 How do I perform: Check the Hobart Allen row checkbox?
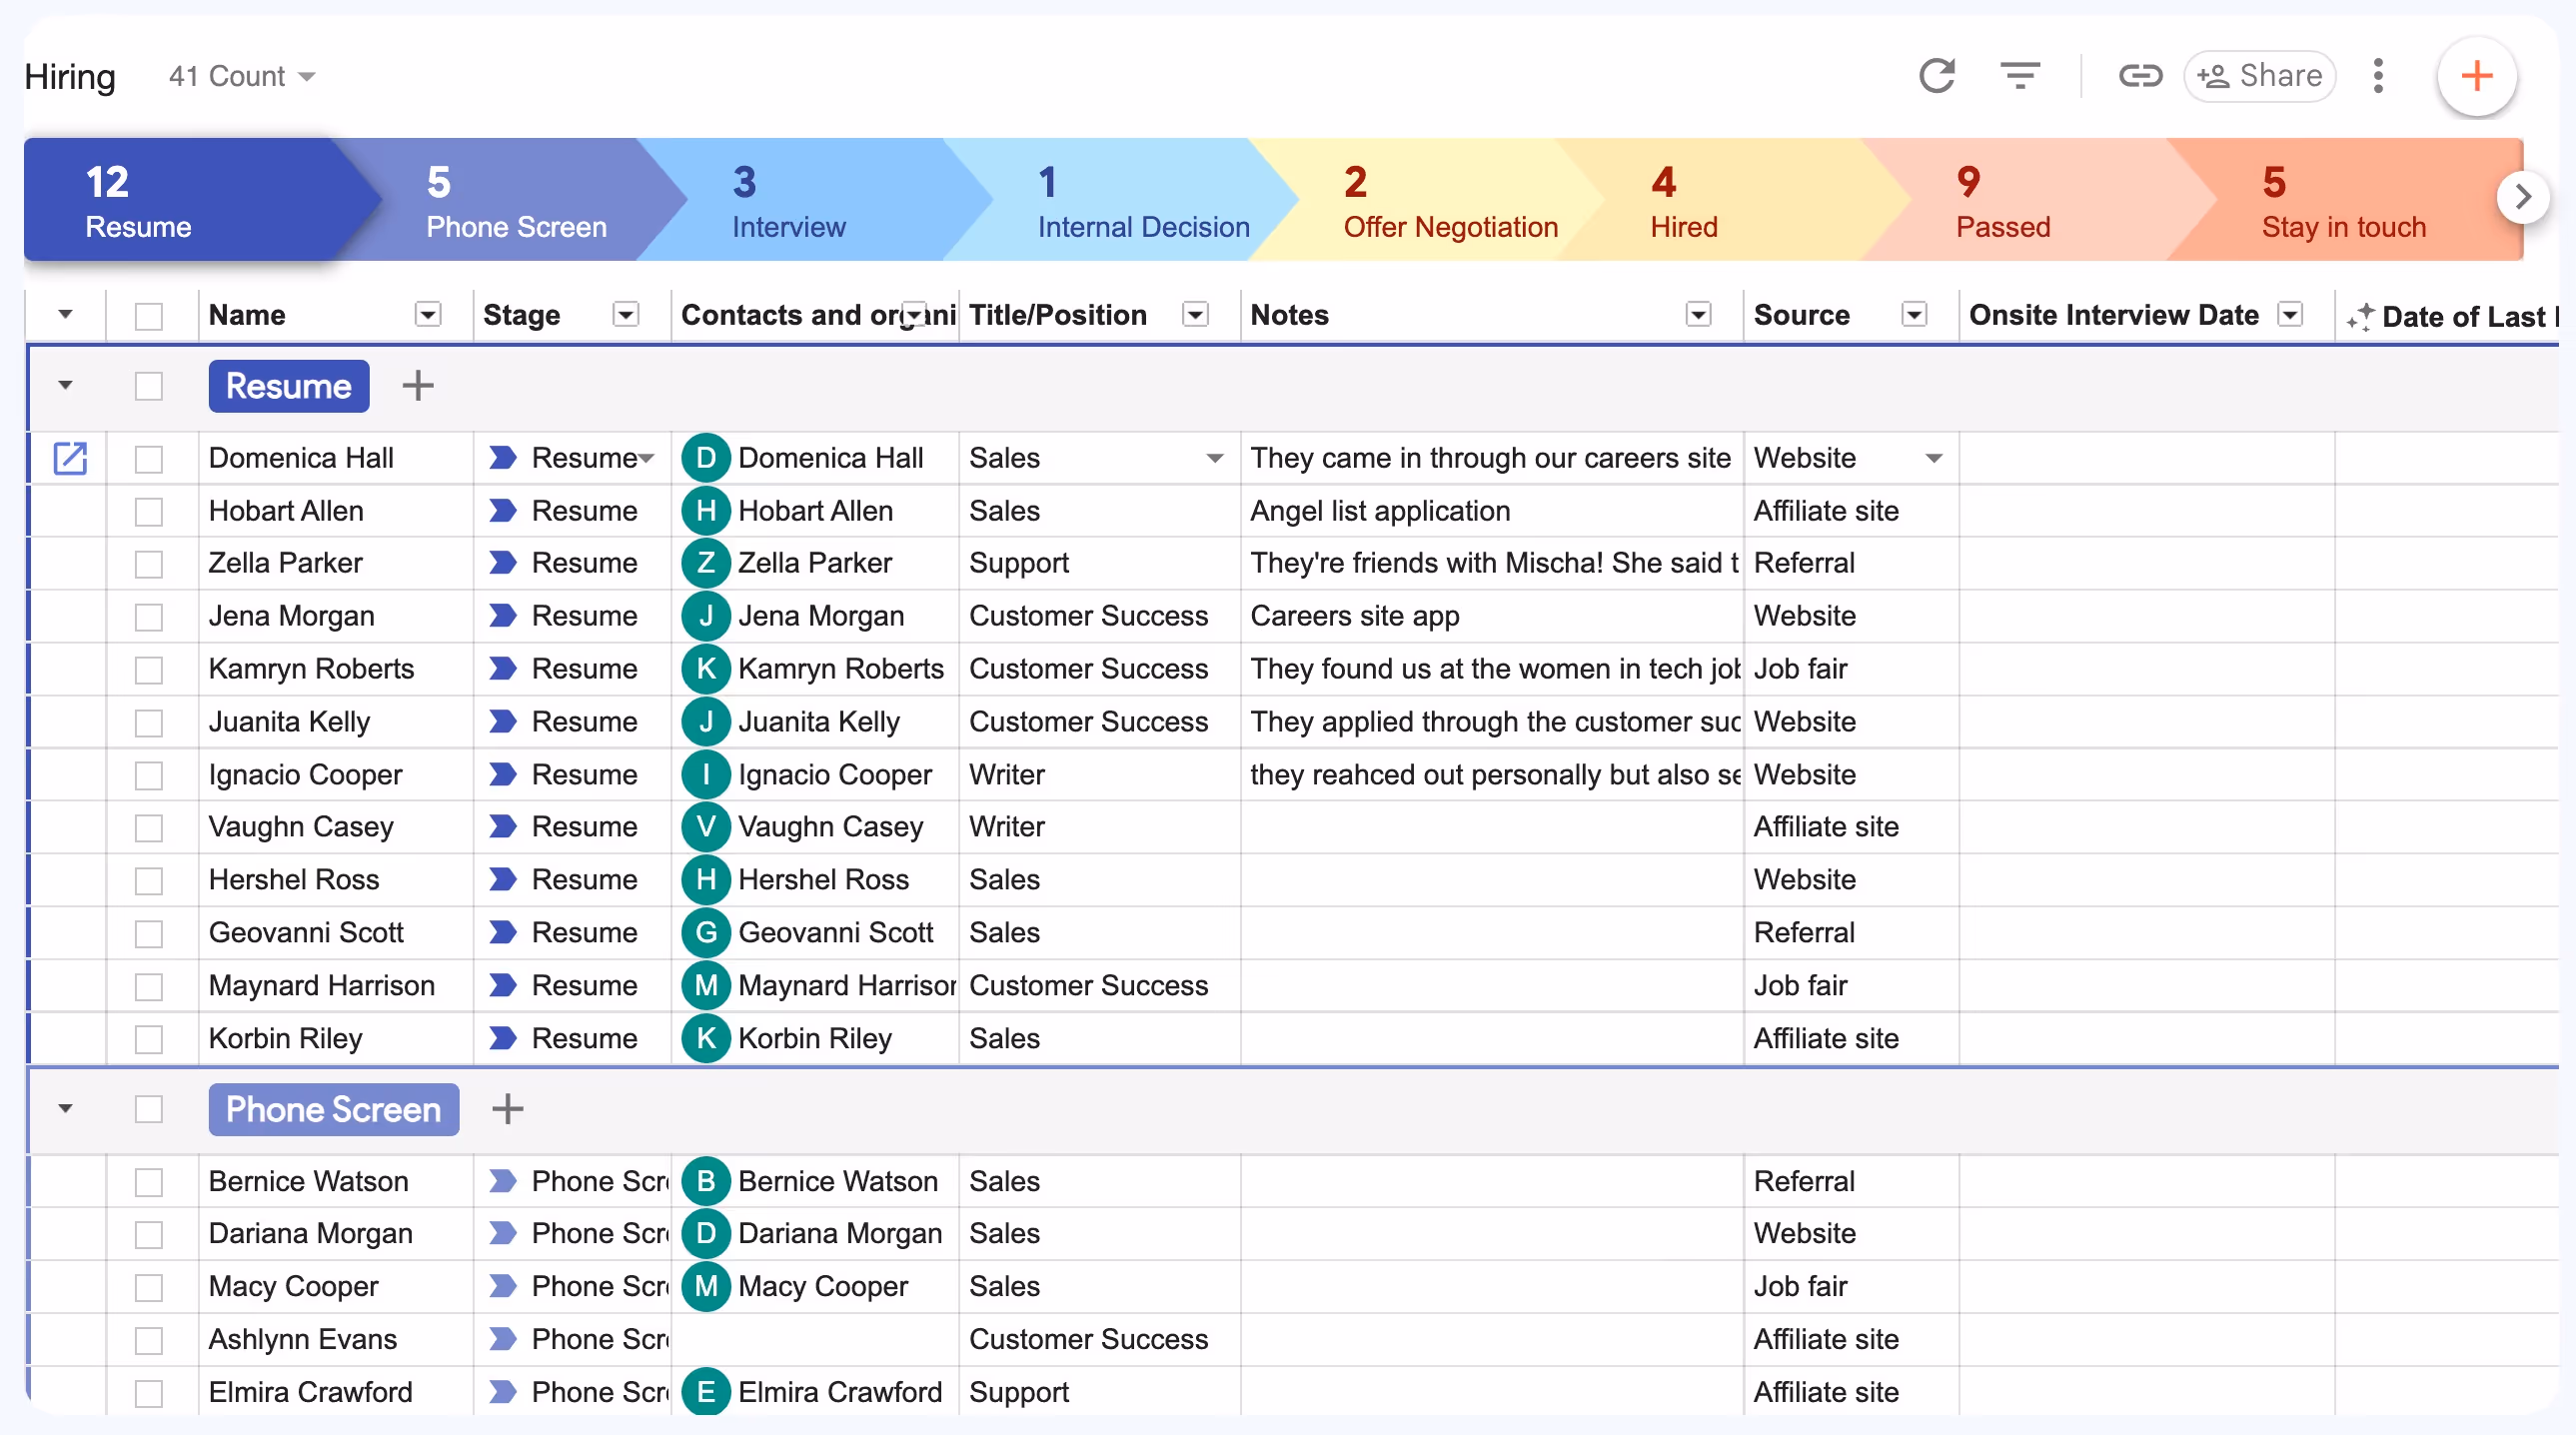click(148, 512)
